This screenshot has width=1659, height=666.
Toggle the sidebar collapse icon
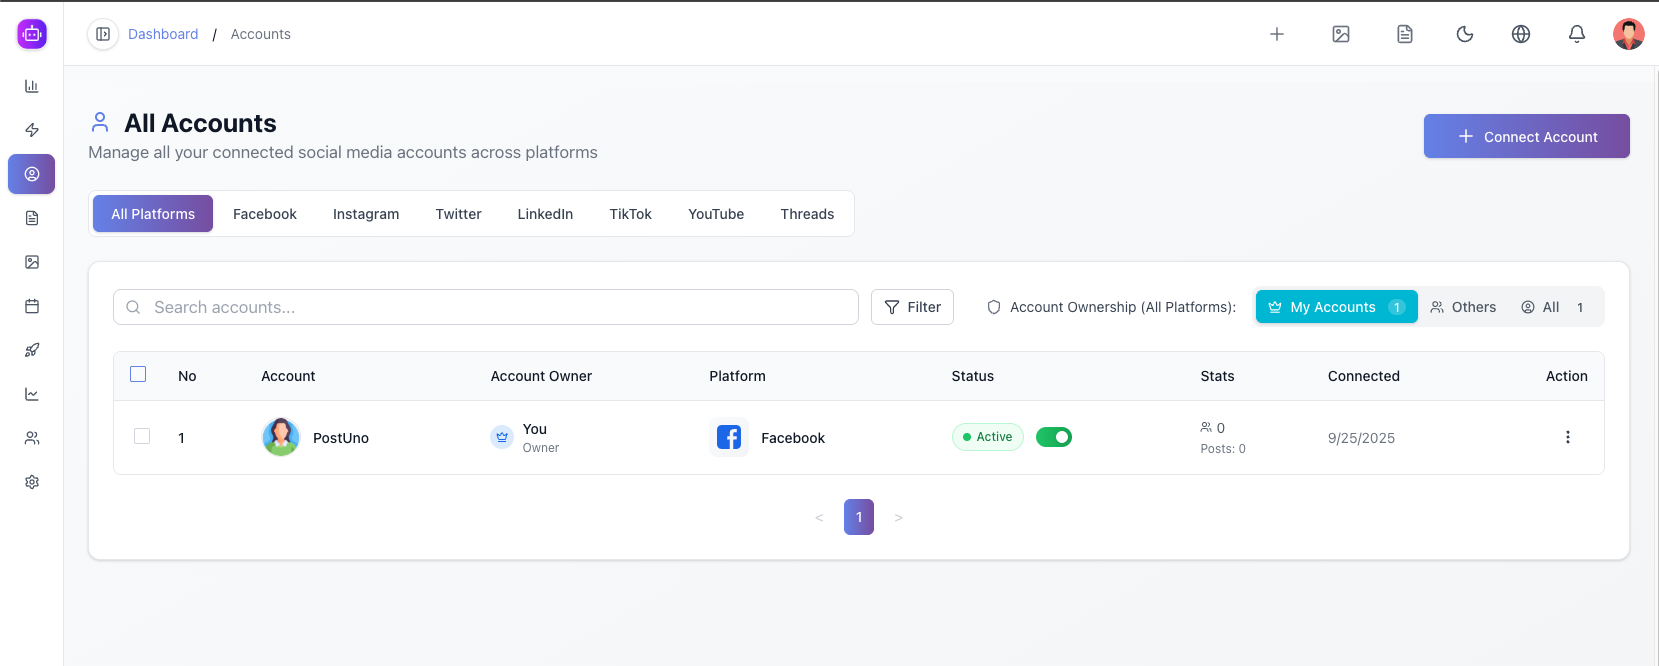tap(103, 34)
